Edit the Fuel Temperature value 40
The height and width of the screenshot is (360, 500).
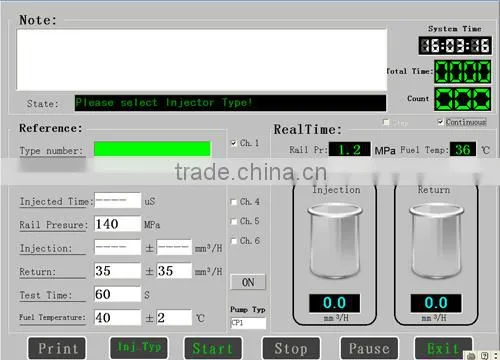(118, 317)
